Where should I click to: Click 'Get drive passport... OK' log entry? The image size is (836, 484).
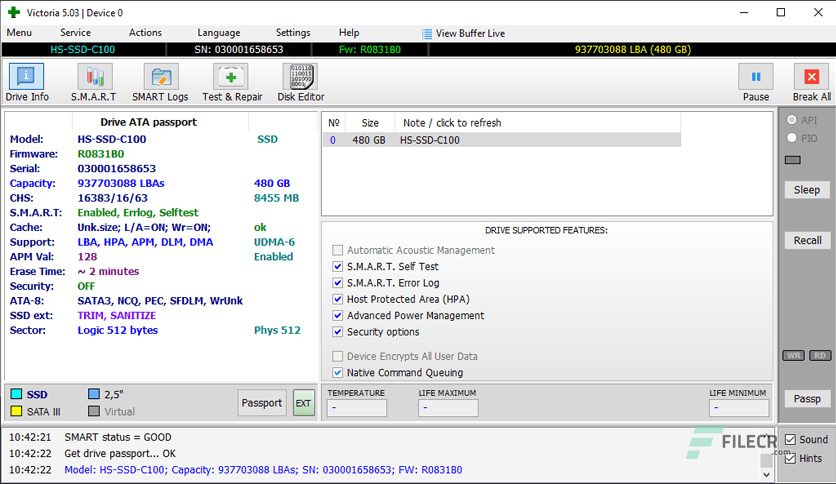120,454
